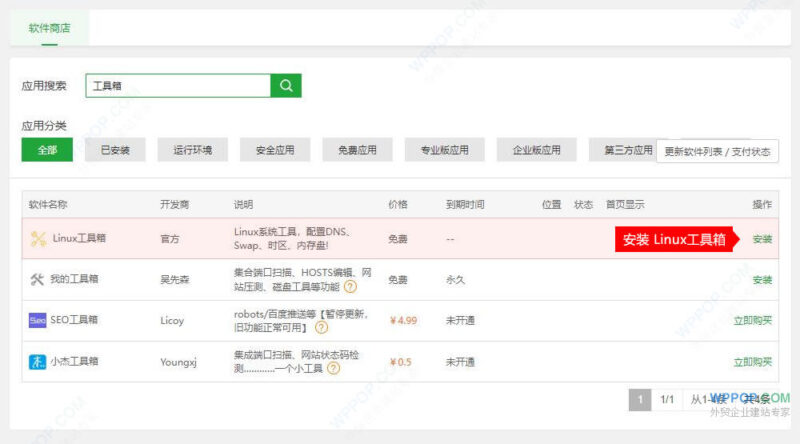Click the SEO工具箱 icon
Screen dimensions: 800x444
(x=38, y=320)
